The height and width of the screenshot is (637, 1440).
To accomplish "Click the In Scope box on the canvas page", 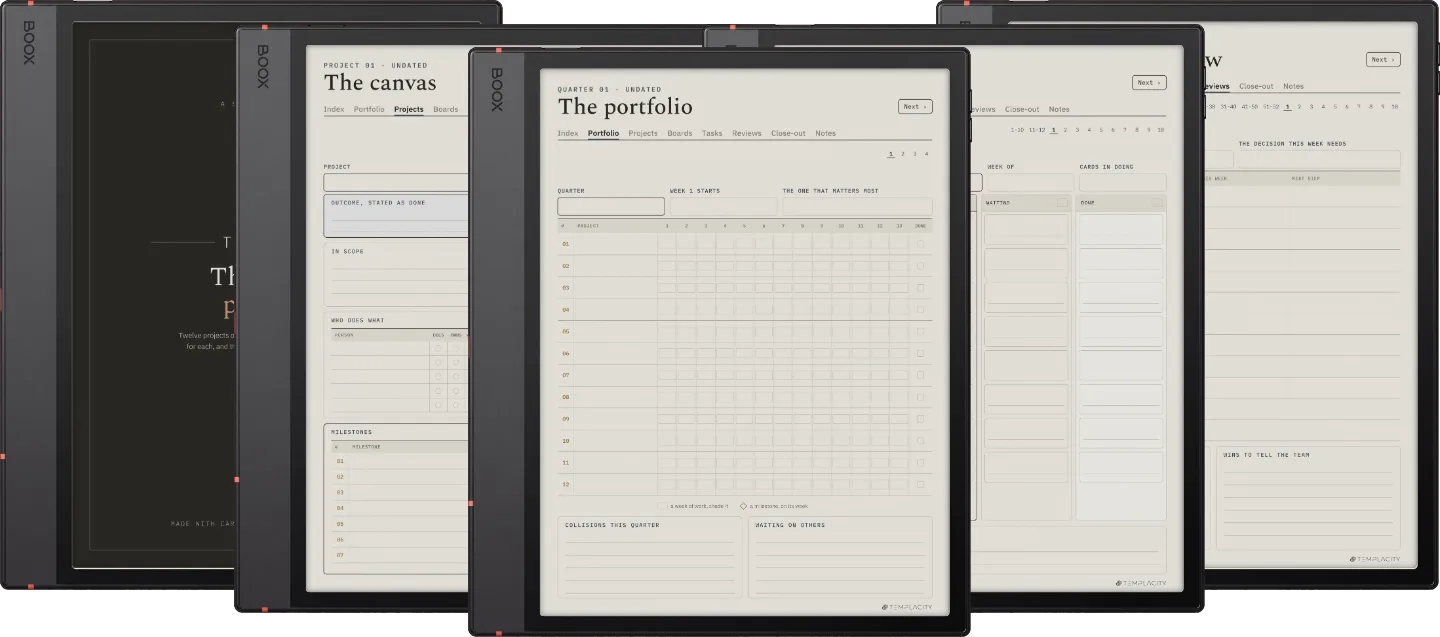I will click(396, 274).
